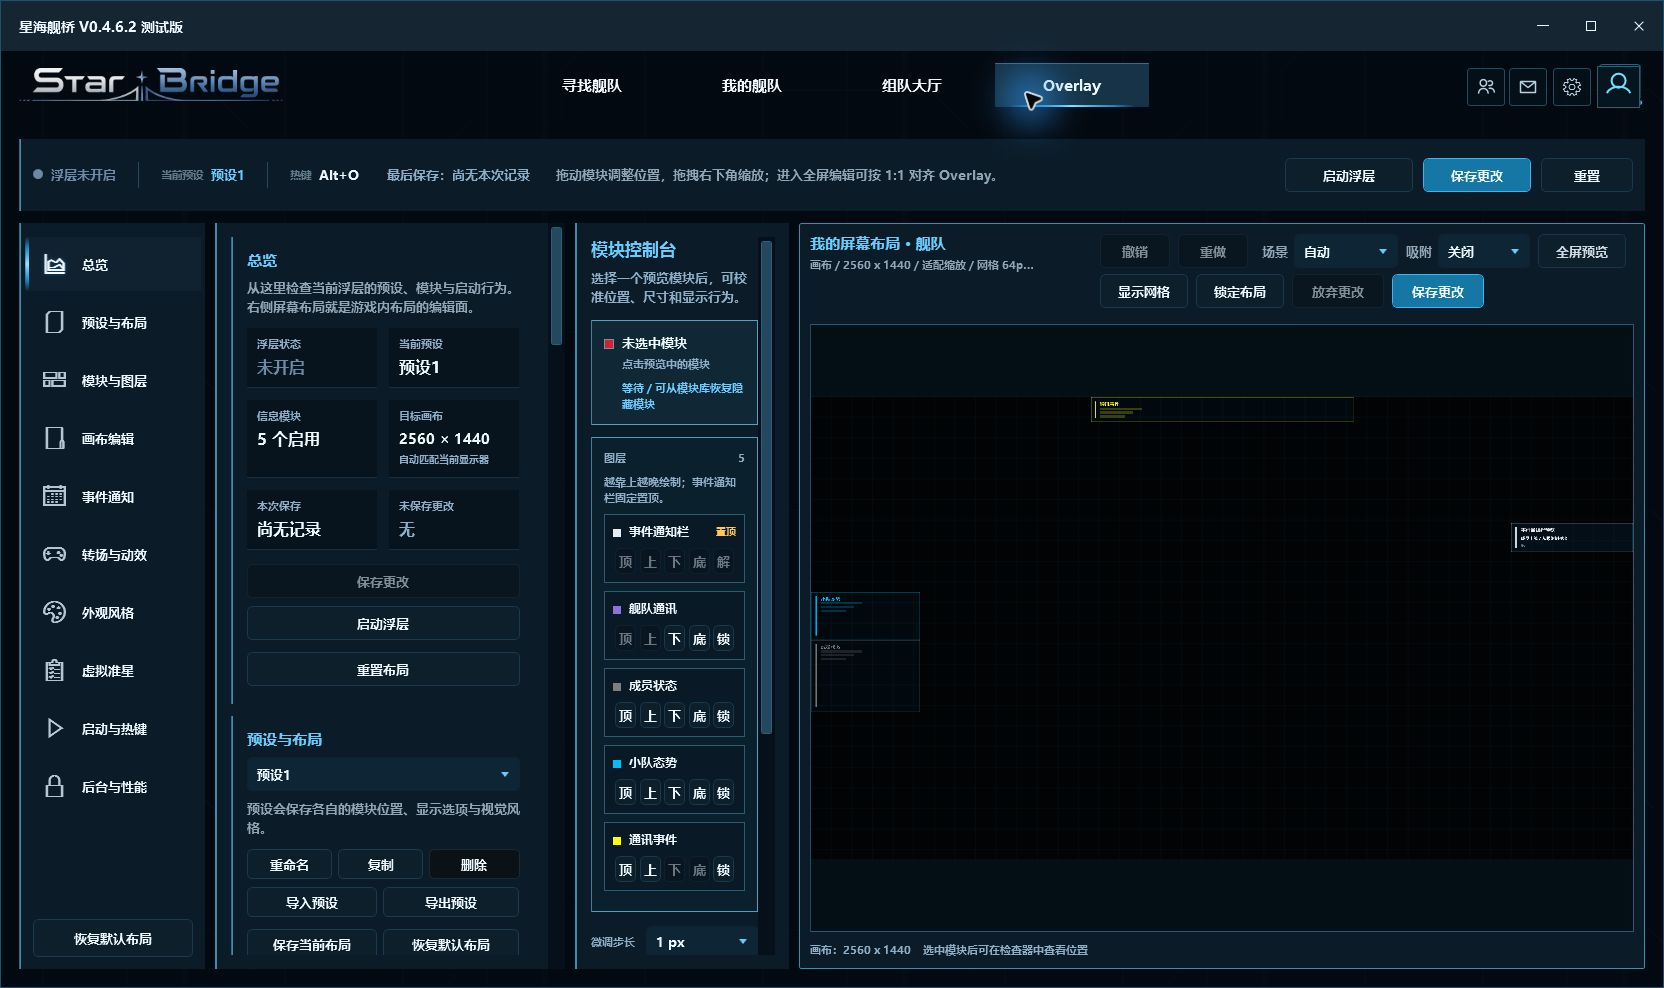Click 恢复默认布局 at sidebar bottom

point(113,938)
